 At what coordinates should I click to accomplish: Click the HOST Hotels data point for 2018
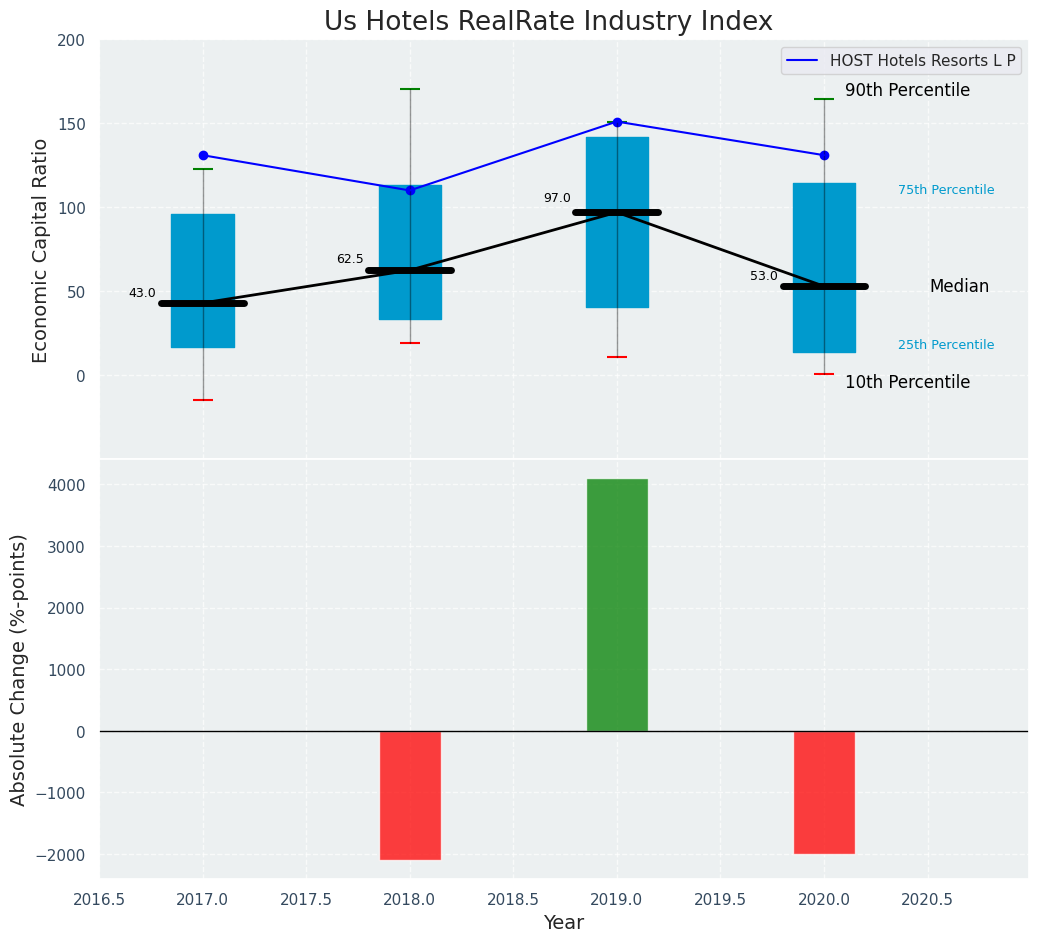410,191
